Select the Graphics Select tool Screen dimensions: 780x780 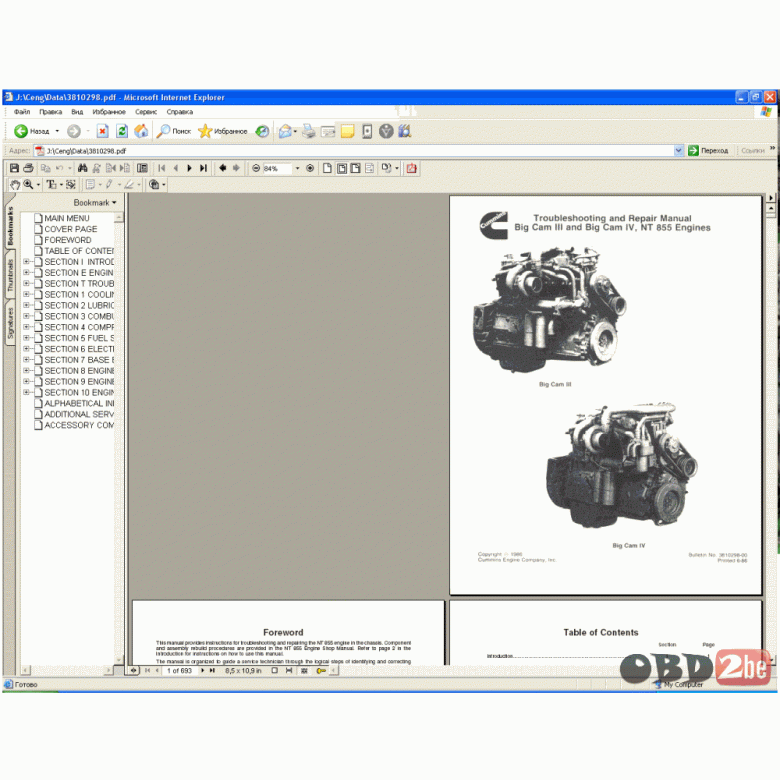tap(71, 185)
